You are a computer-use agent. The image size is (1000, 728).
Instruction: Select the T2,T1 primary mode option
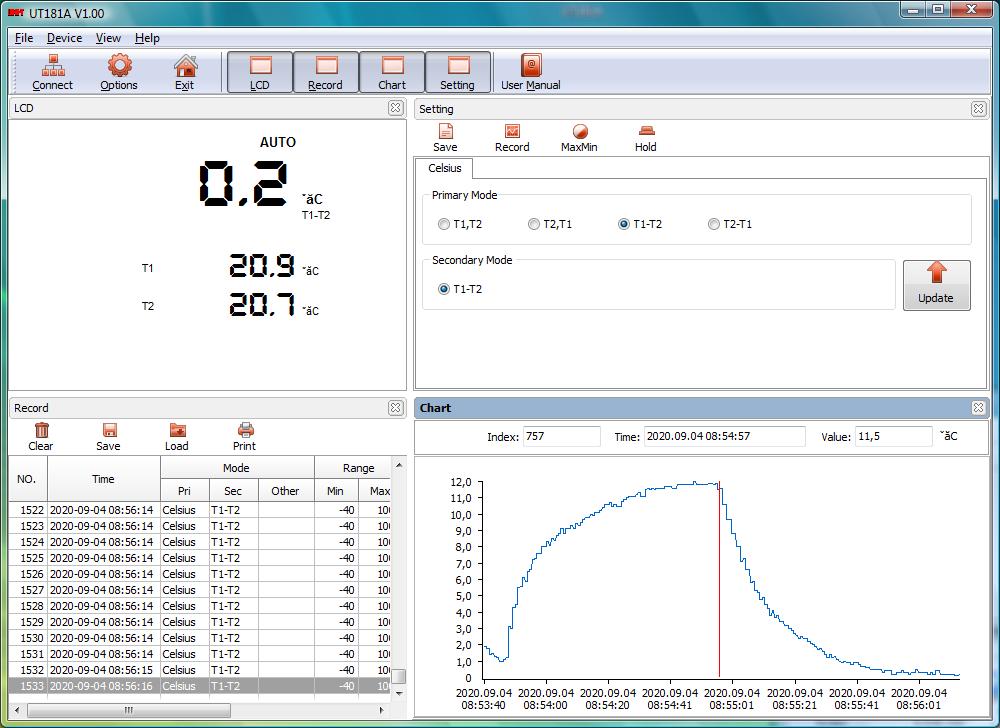click(x=534, y=224)
